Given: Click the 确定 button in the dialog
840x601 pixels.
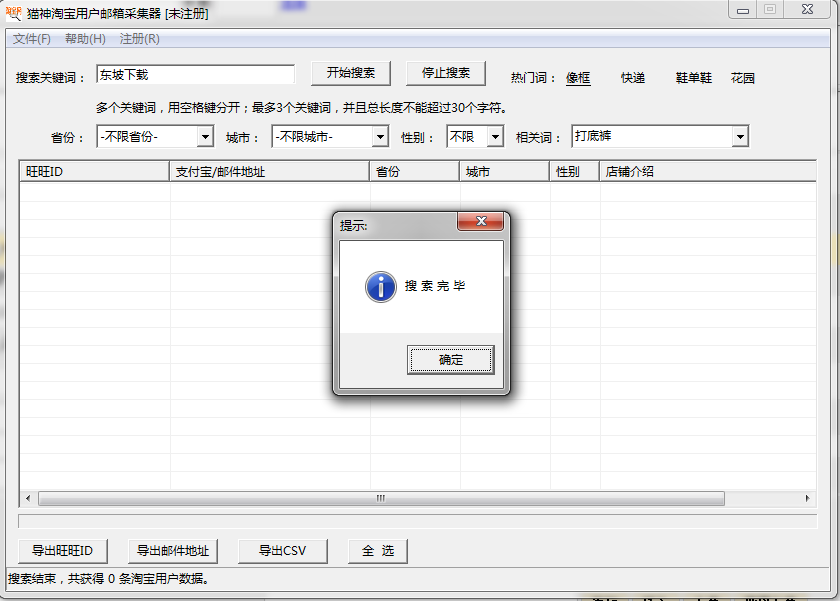Looking at the screenshot, I should (450, 359).
